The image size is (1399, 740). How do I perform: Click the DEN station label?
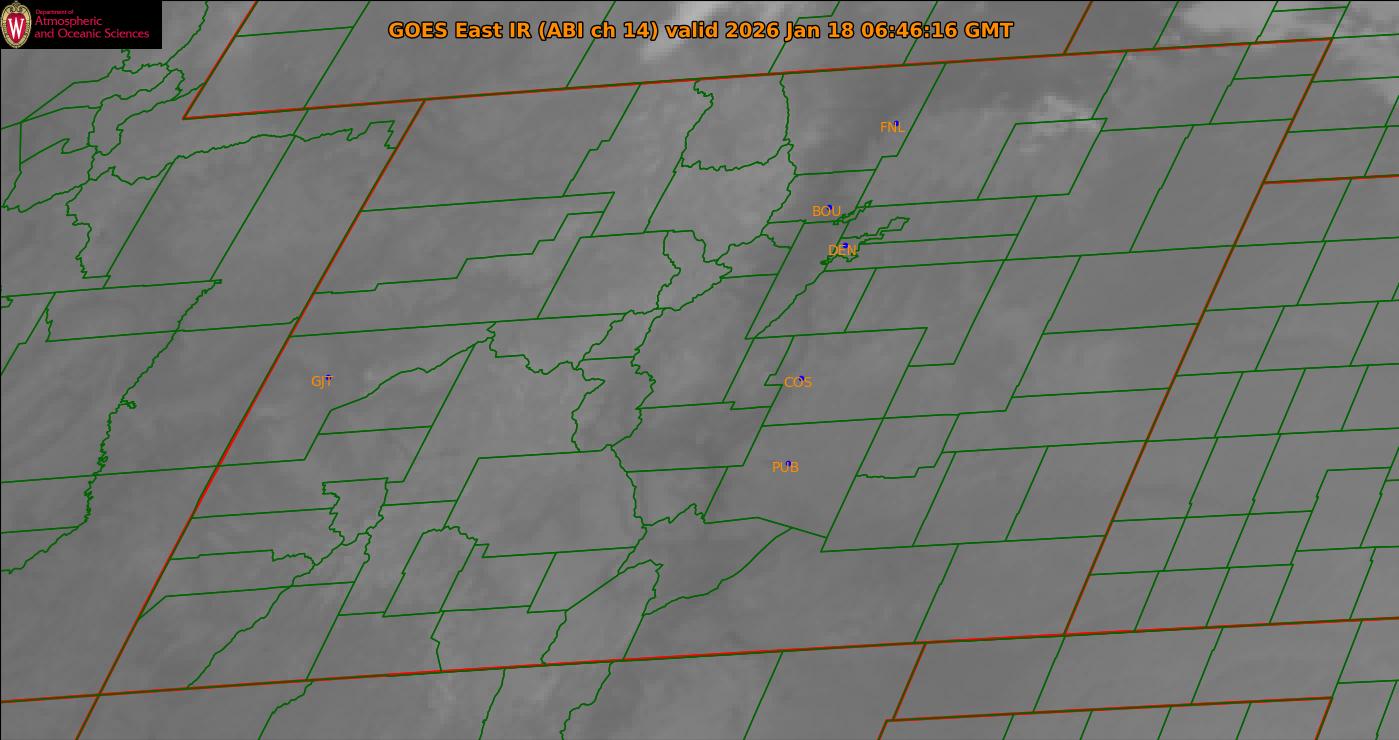[x=843, y=250]
